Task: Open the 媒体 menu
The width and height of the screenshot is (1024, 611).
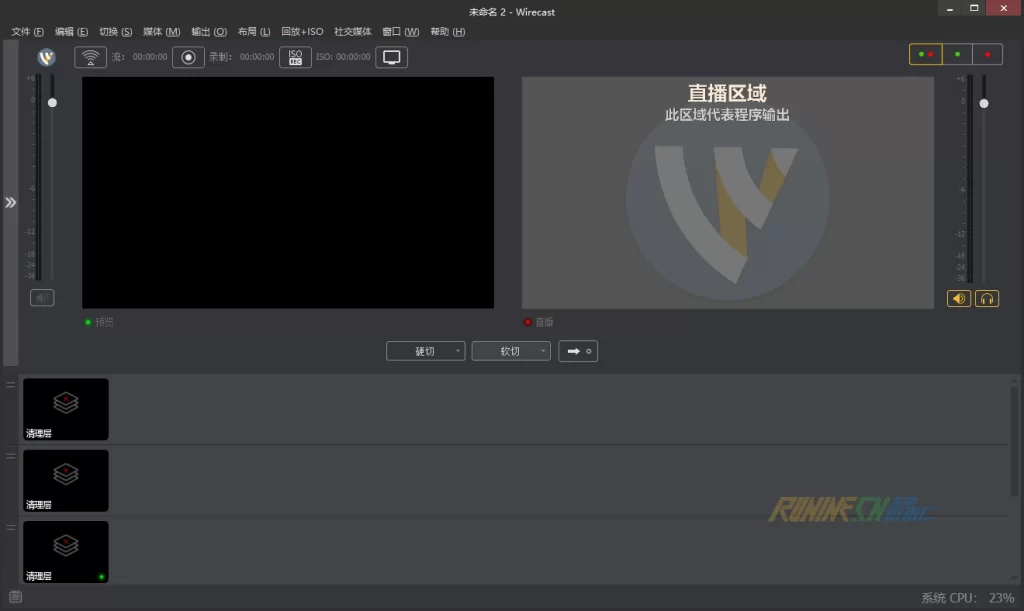Action: pos(161,32)
